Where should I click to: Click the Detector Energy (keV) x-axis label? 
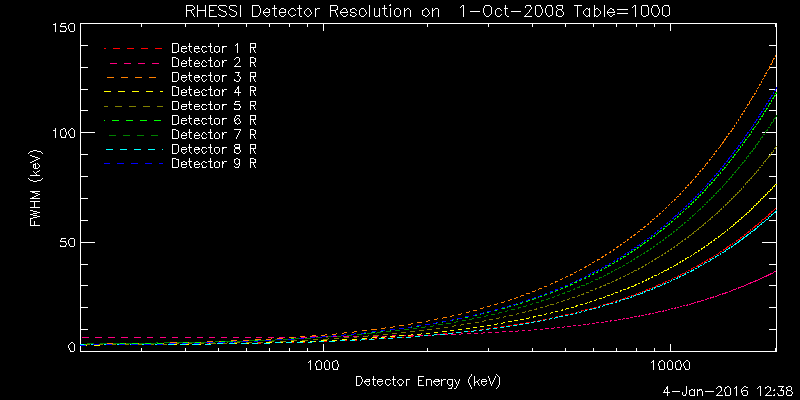click(428, 381)
